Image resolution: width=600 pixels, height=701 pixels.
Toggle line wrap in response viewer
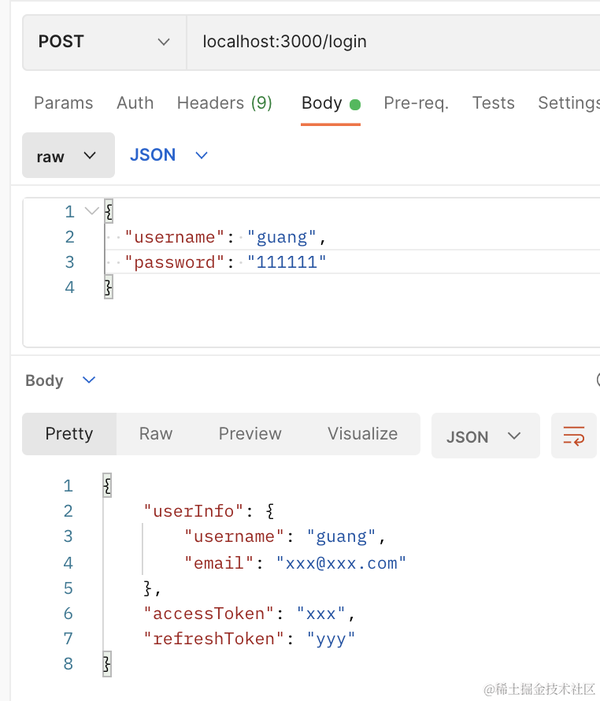tap(574, 436)
